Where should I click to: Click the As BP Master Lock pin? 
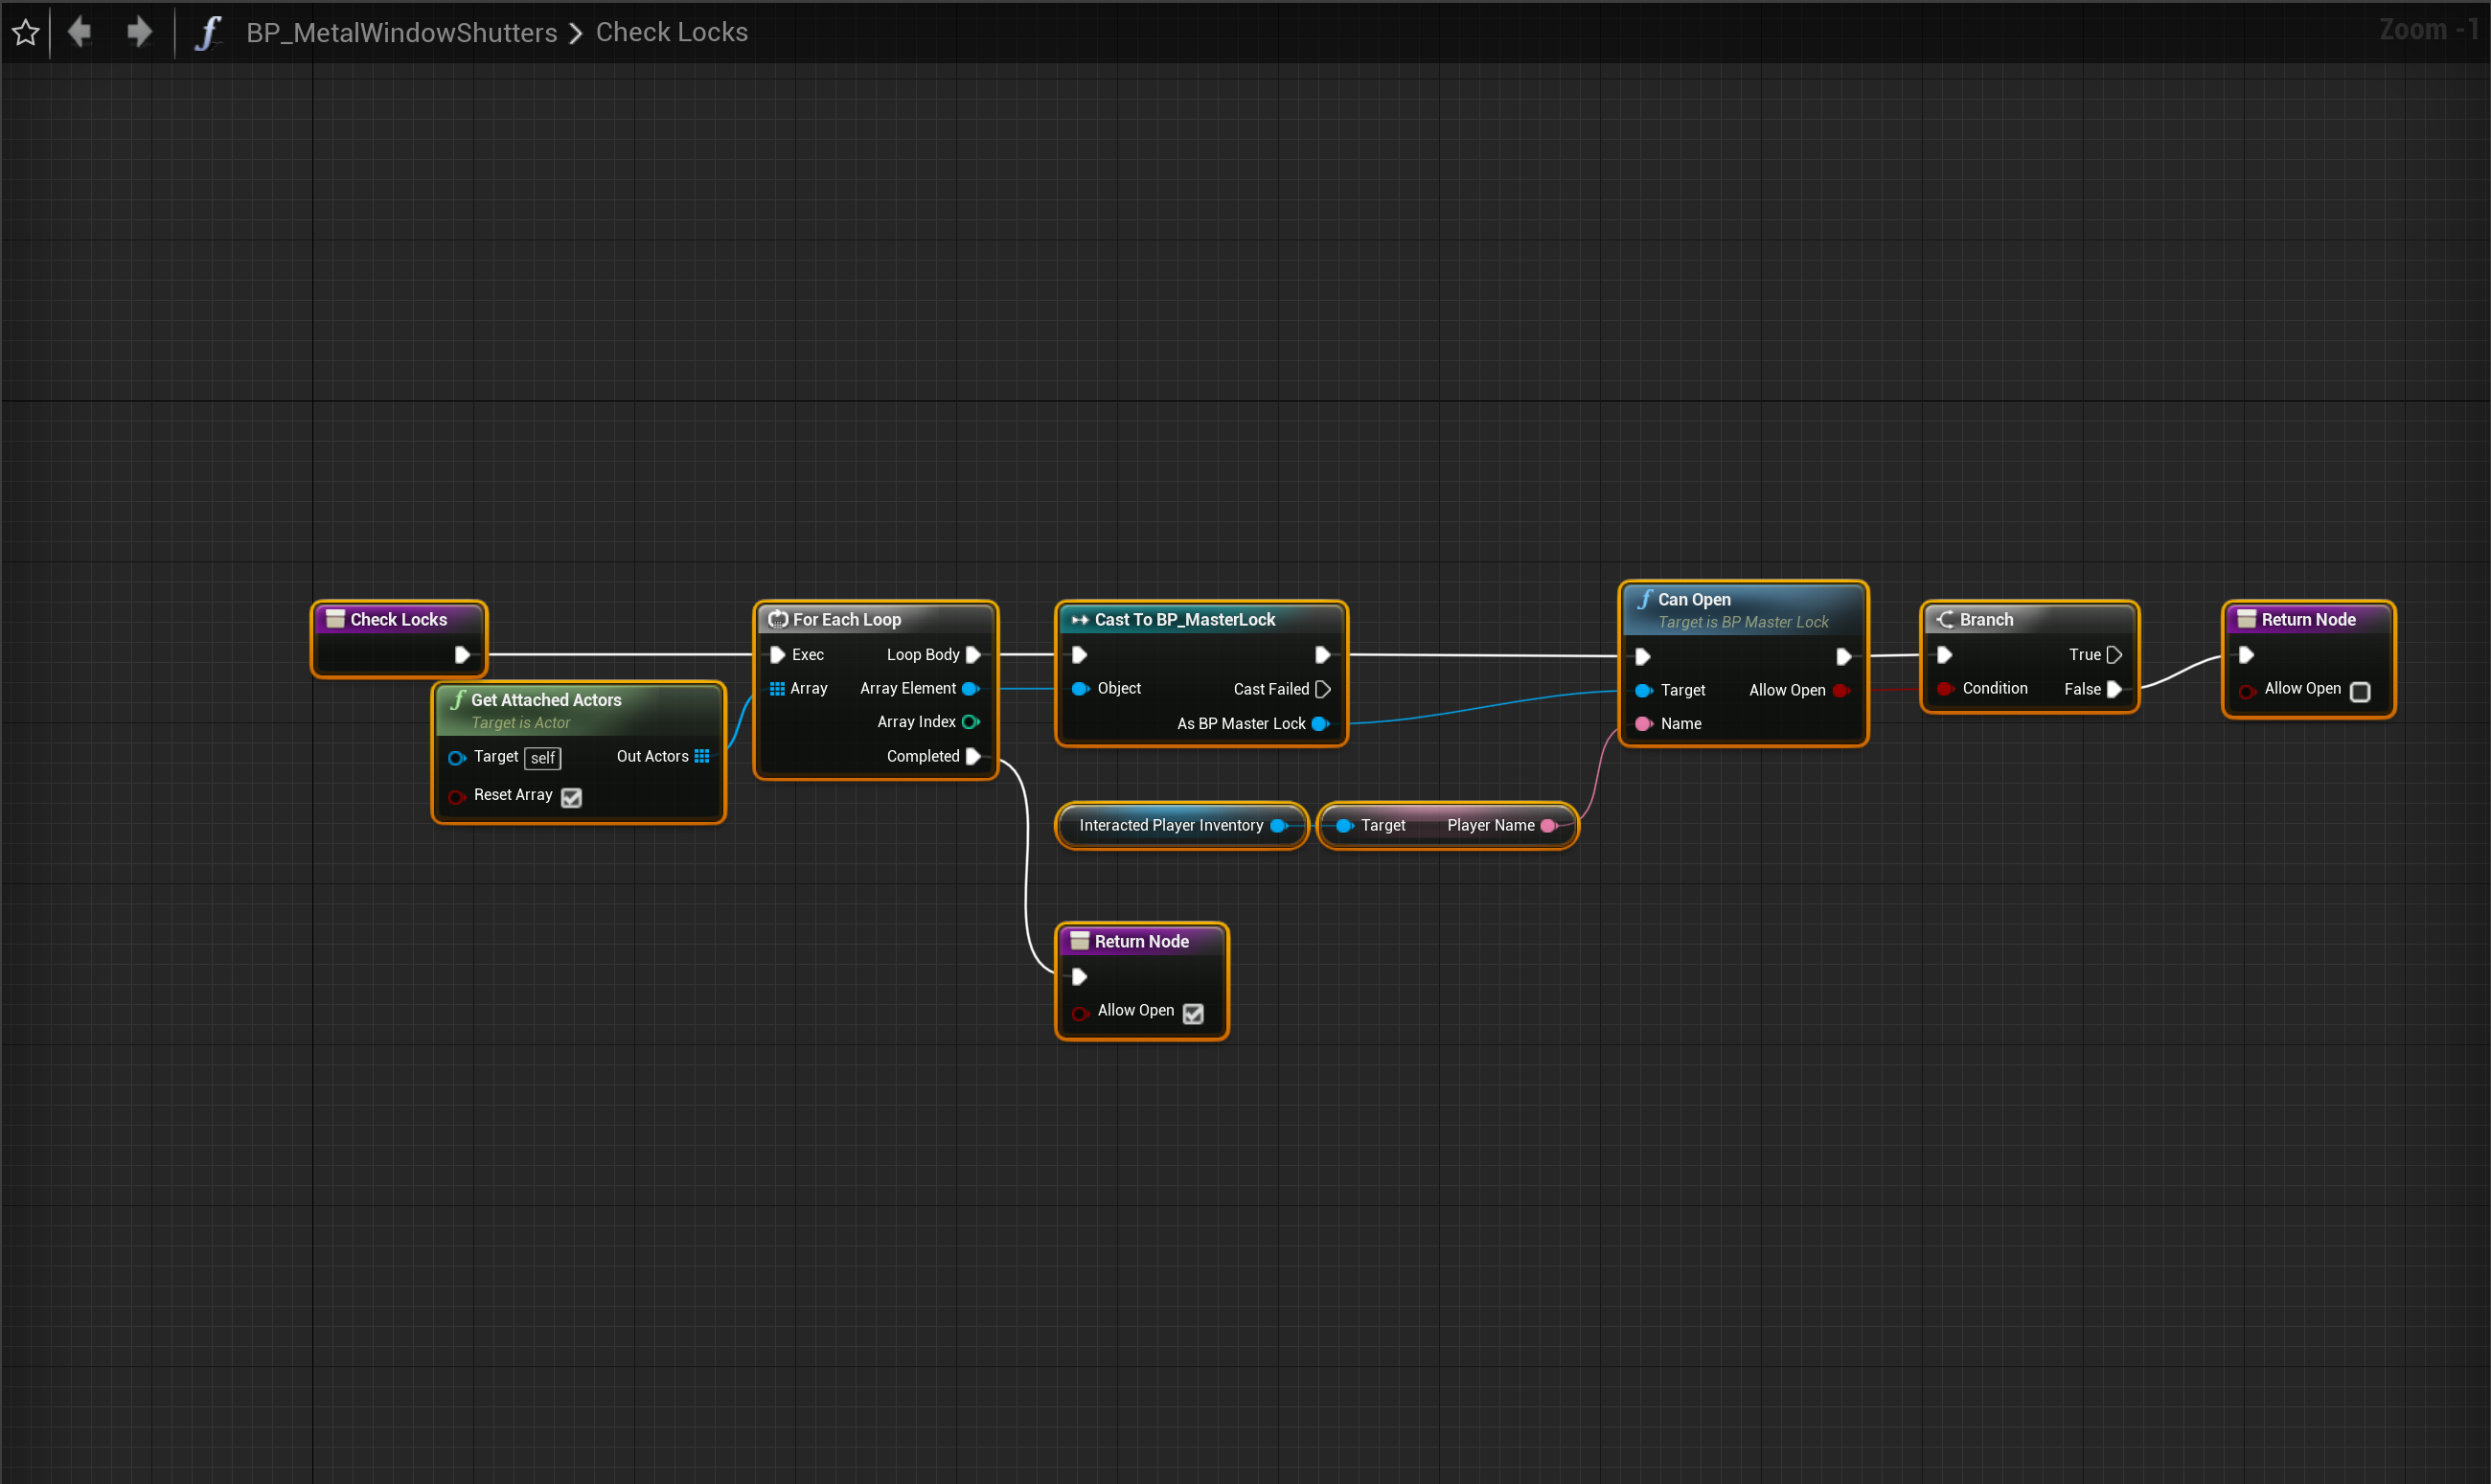(x=1319, y=724)
